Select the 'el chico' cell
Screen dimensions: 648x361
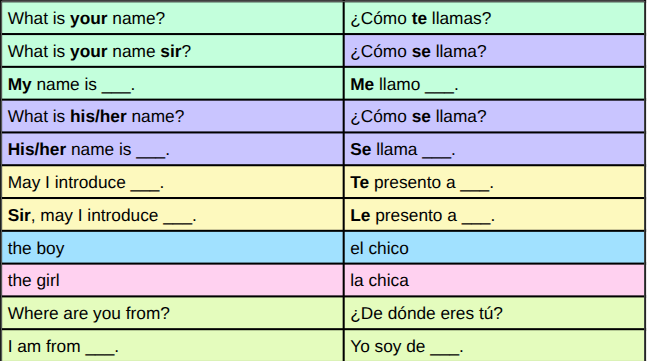(x=494, y=248)
